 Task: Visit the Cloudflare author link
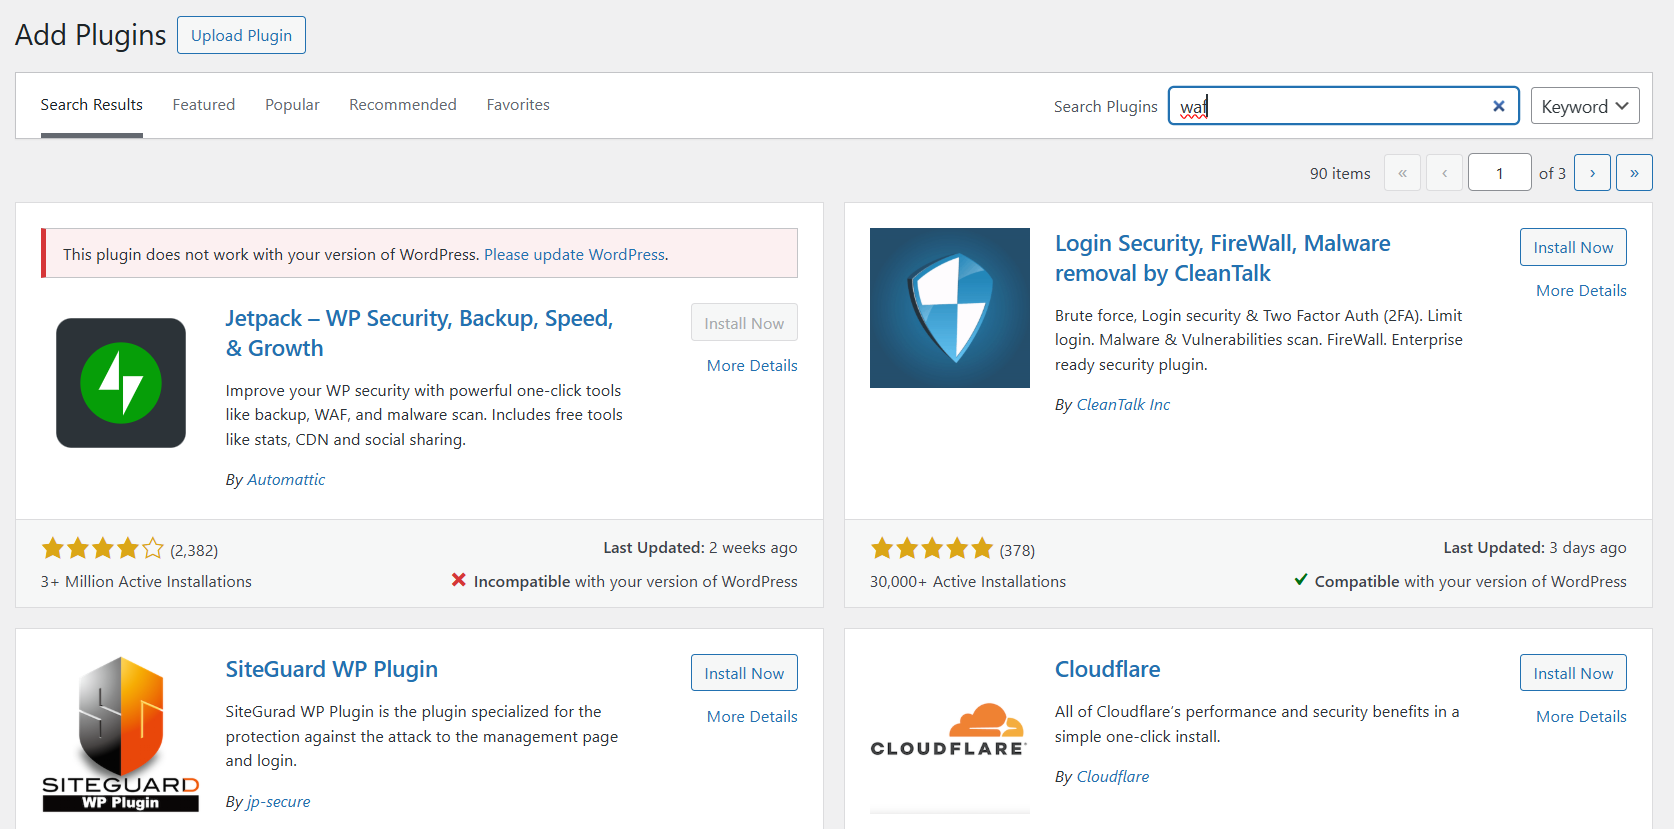point(1113,777)
